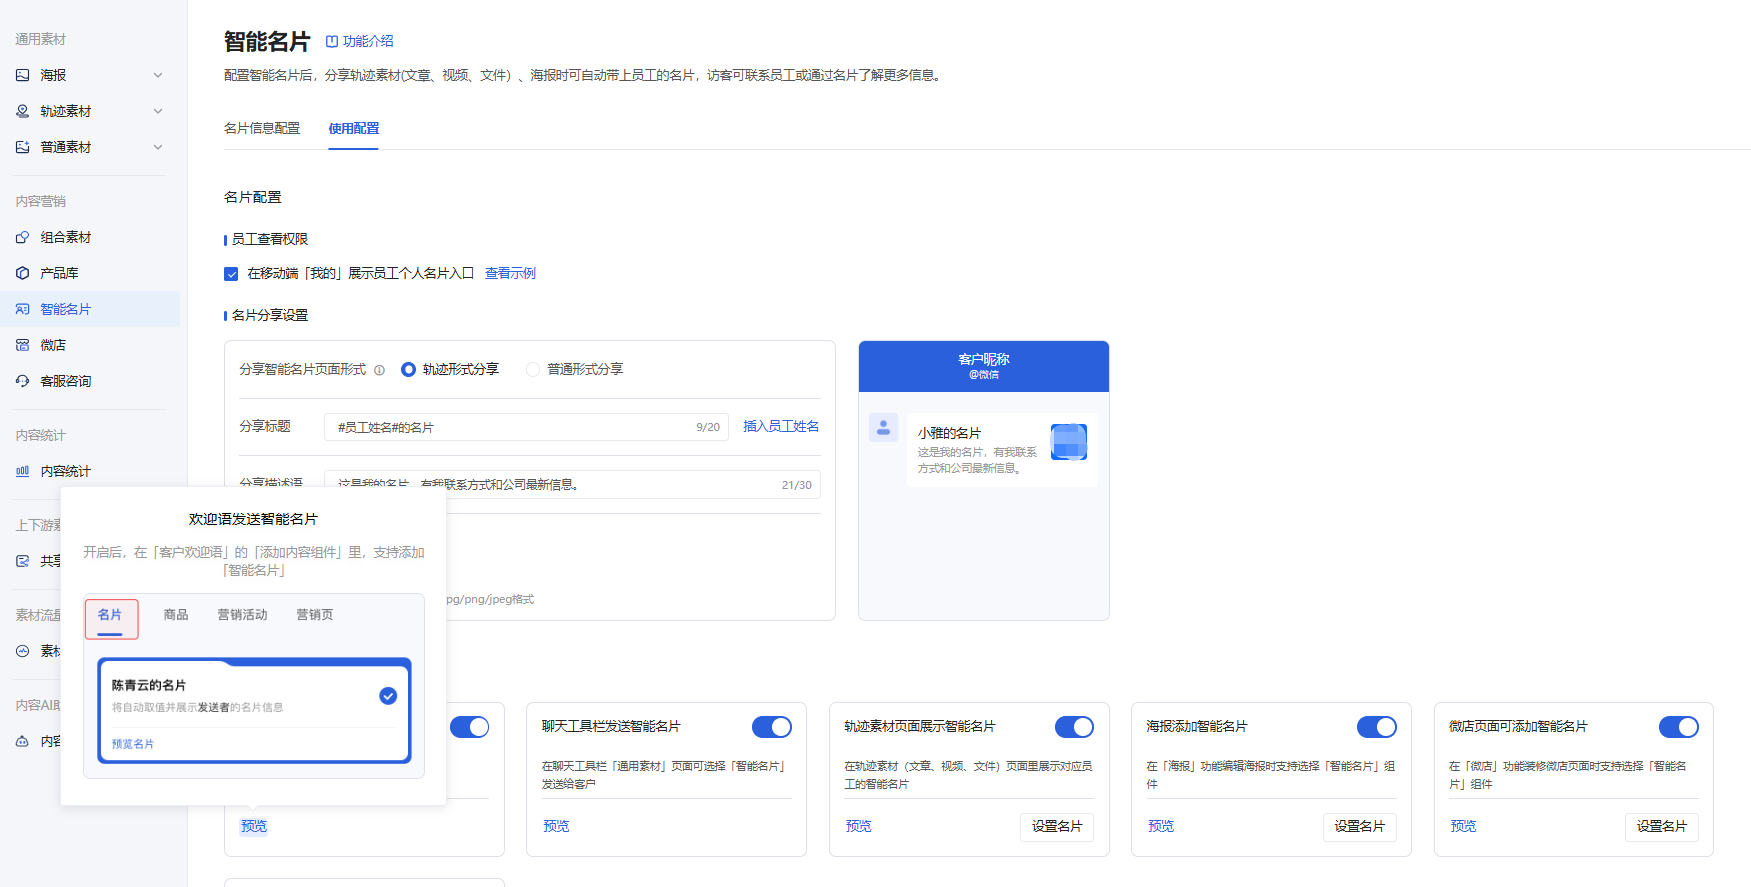This screenshot has width=1751, height=887.
Task: Click the 功能介绍 book icon
Action: pyautogui.click(x=332, y=41)
